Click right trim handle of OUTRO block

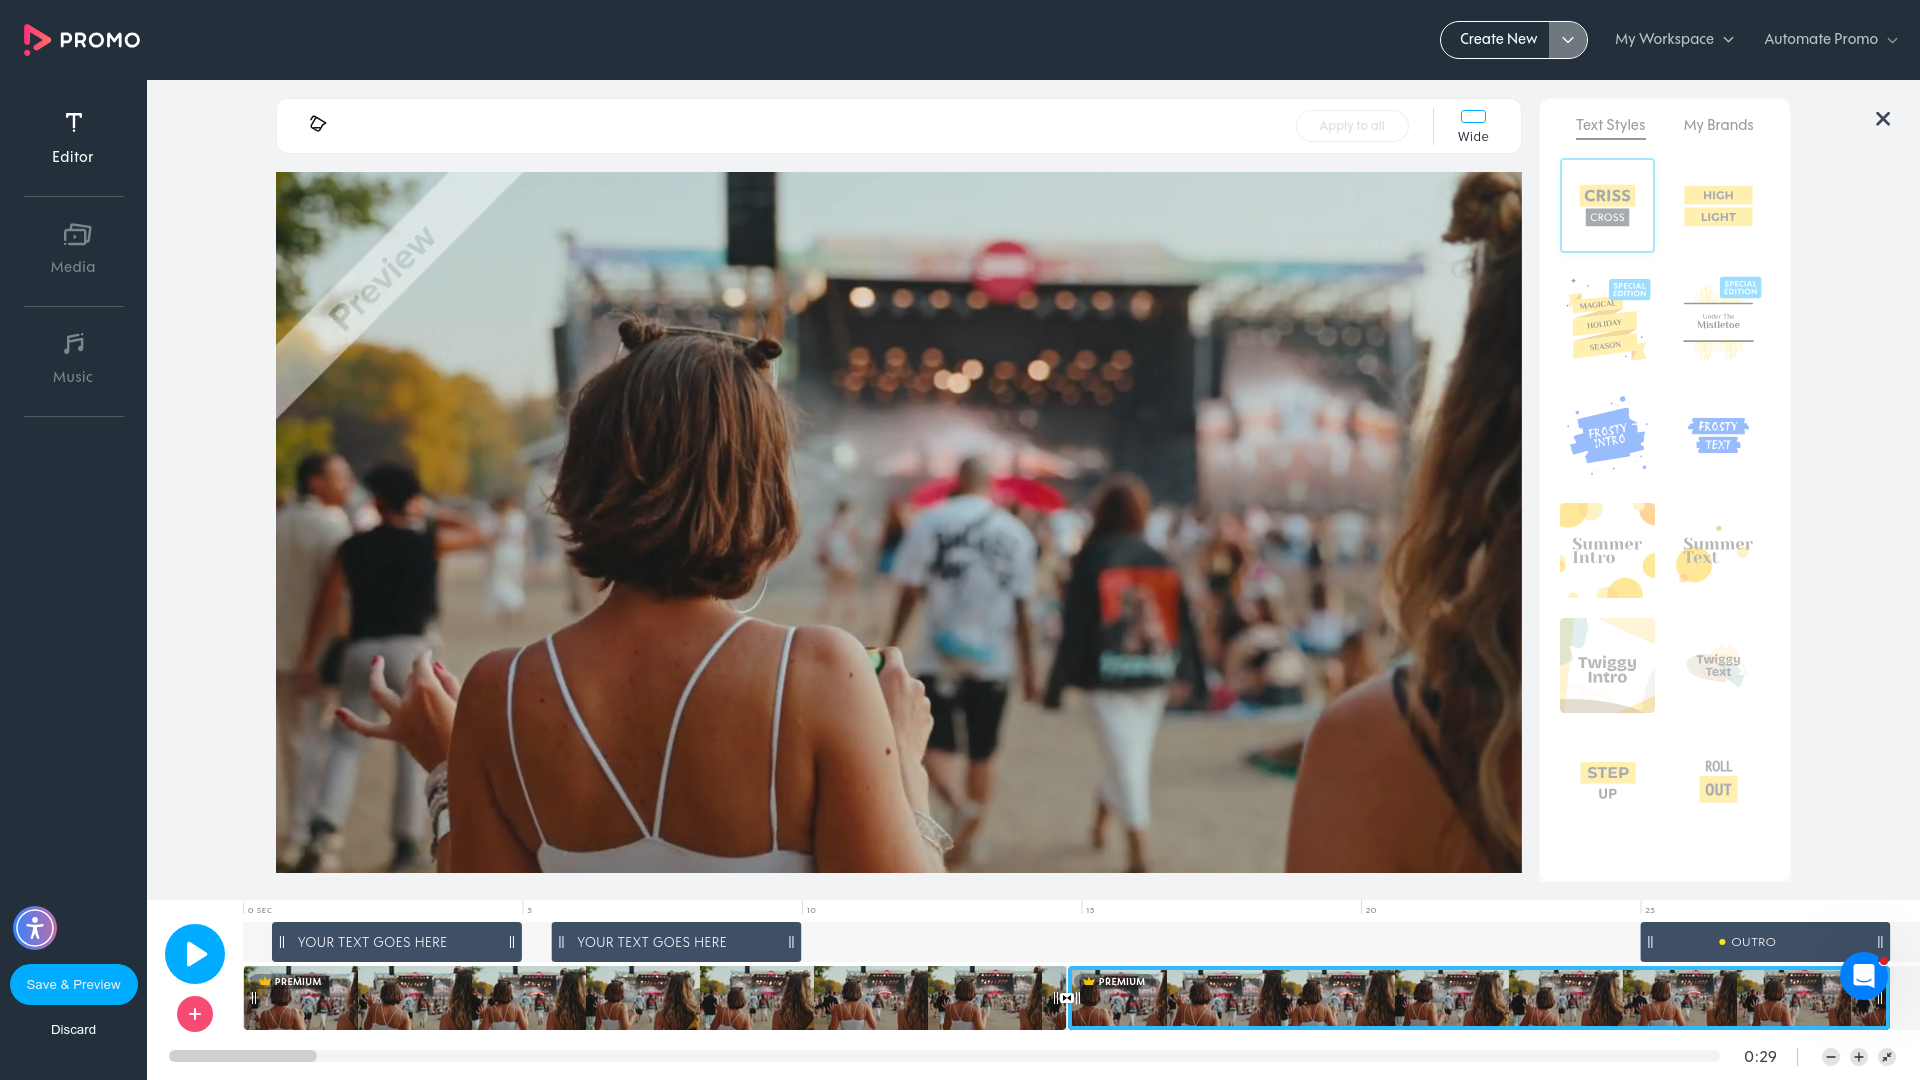tap(1880, 942)
